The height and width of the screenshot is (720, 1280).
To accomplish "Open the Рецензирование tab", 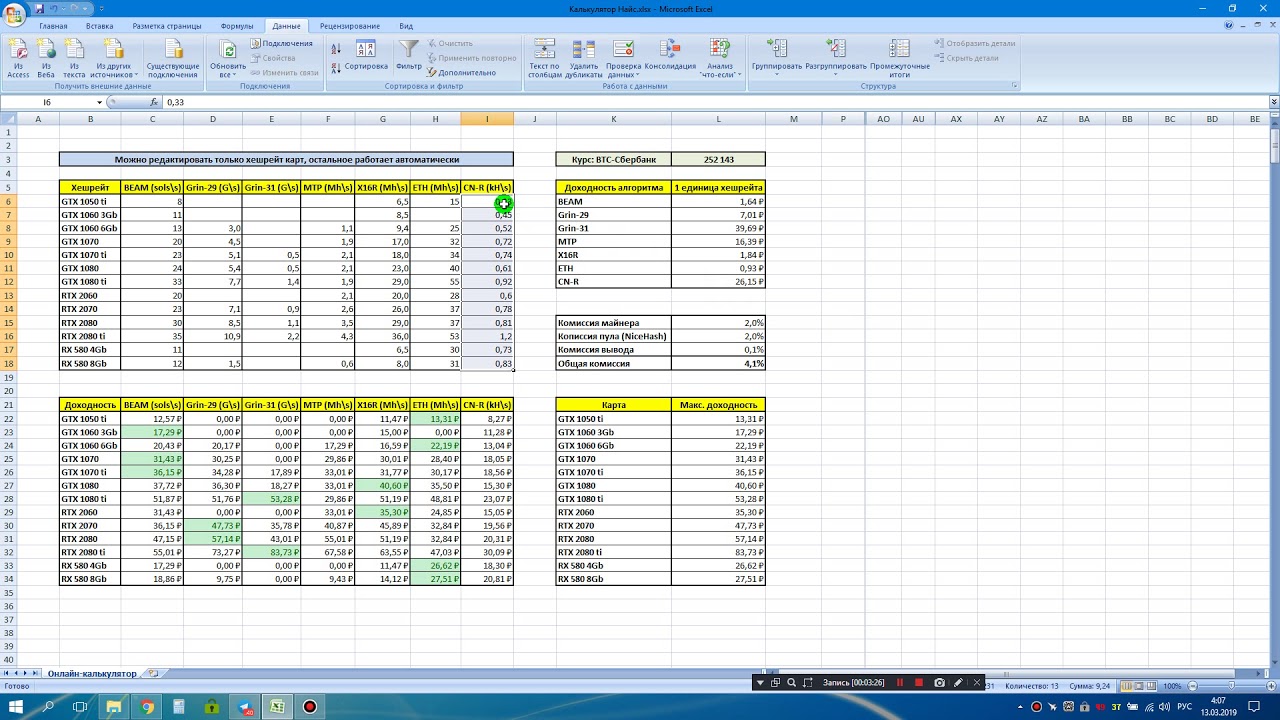I will point(352,26).
